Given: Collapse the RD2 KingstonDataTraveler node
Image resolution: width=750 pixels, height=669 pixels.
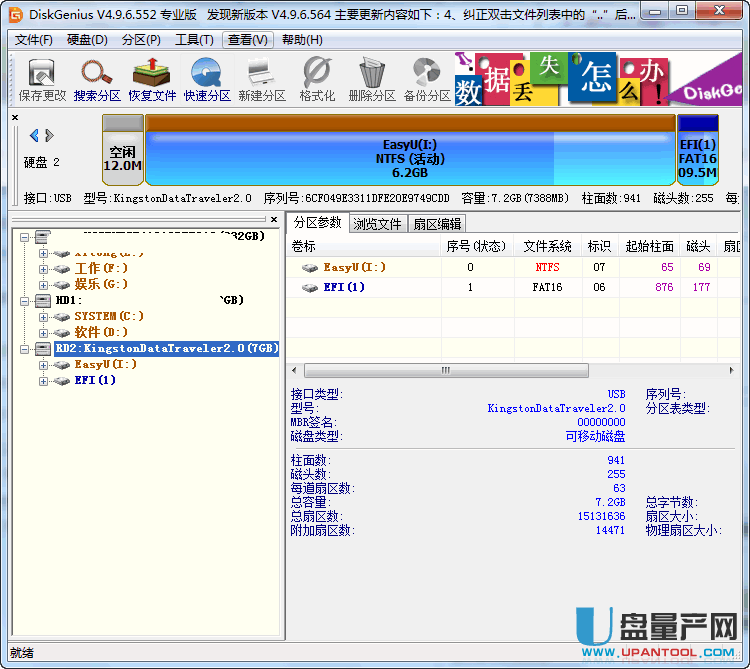Looking at the screenshot, I should coord(27,348).
